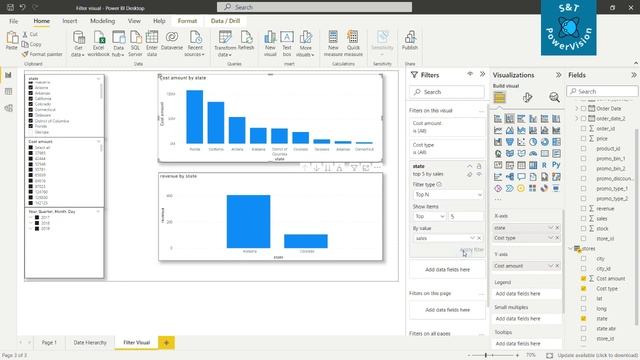This screenshot has height=360, width=640.
Task: Insert a New visual
Action: coord(270,44)
